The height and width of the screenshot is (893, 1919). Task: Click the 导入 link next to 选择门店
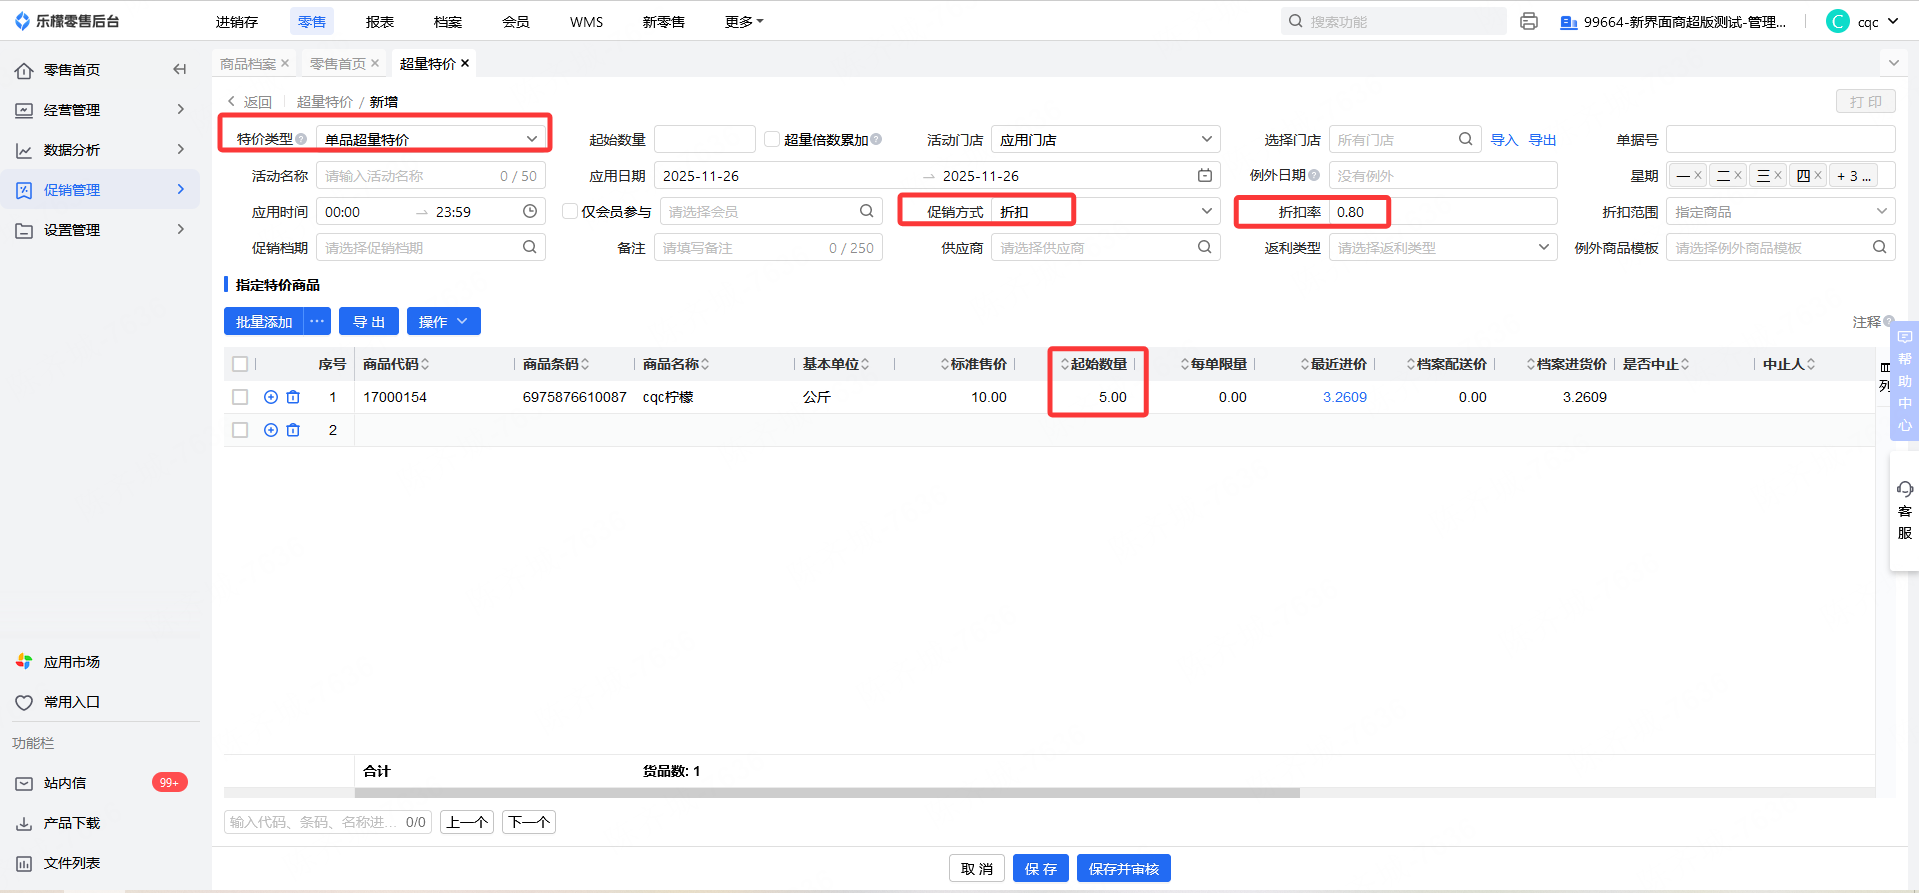tap(1504, 140)
